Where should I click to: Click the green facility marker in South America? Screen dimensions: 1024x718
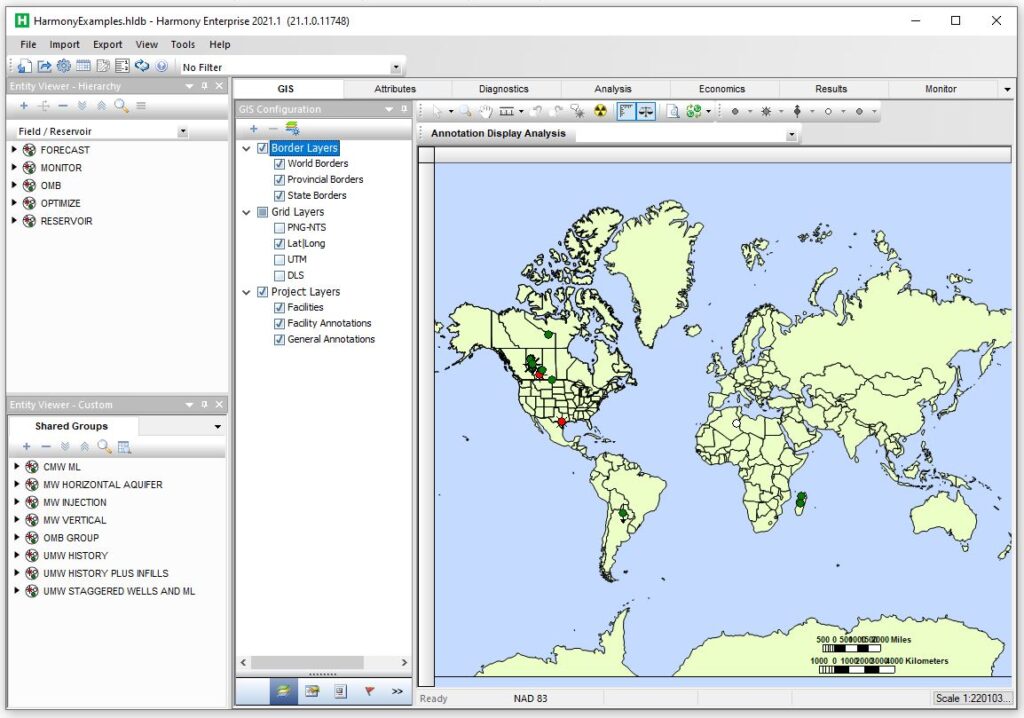click(623, 514)
